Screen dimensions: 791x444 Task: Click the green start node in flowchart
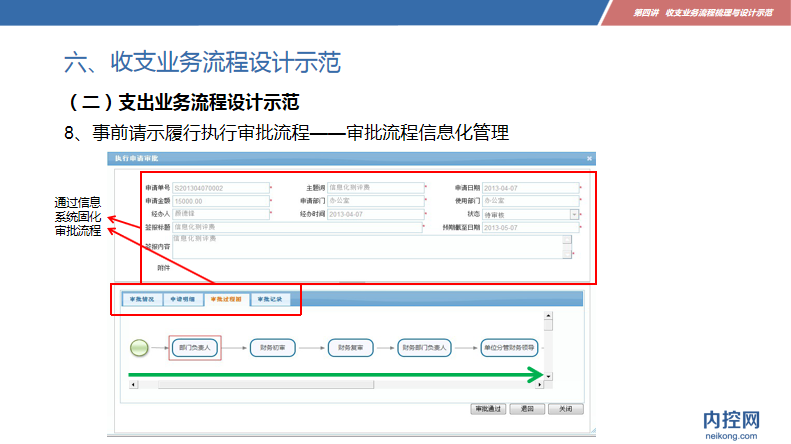pos(139,348)
